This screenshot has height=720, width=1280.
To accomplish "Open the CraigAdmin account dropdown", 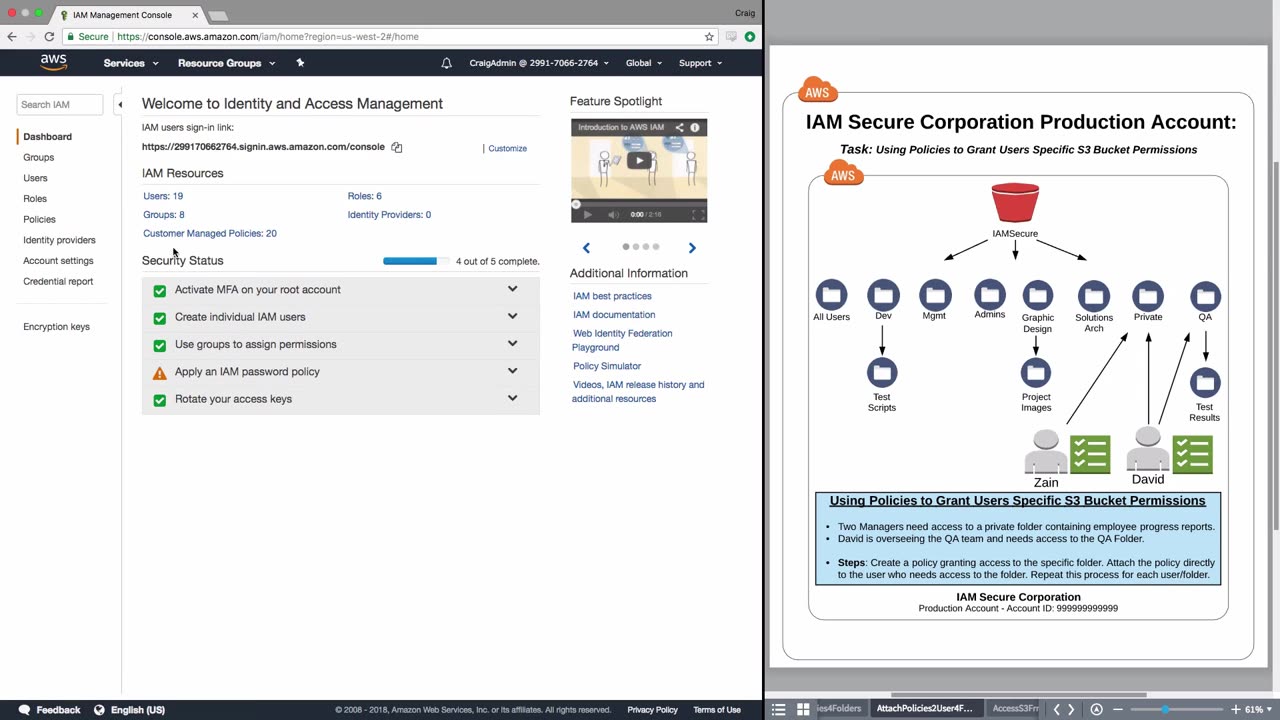I will [x=539, y=63].
